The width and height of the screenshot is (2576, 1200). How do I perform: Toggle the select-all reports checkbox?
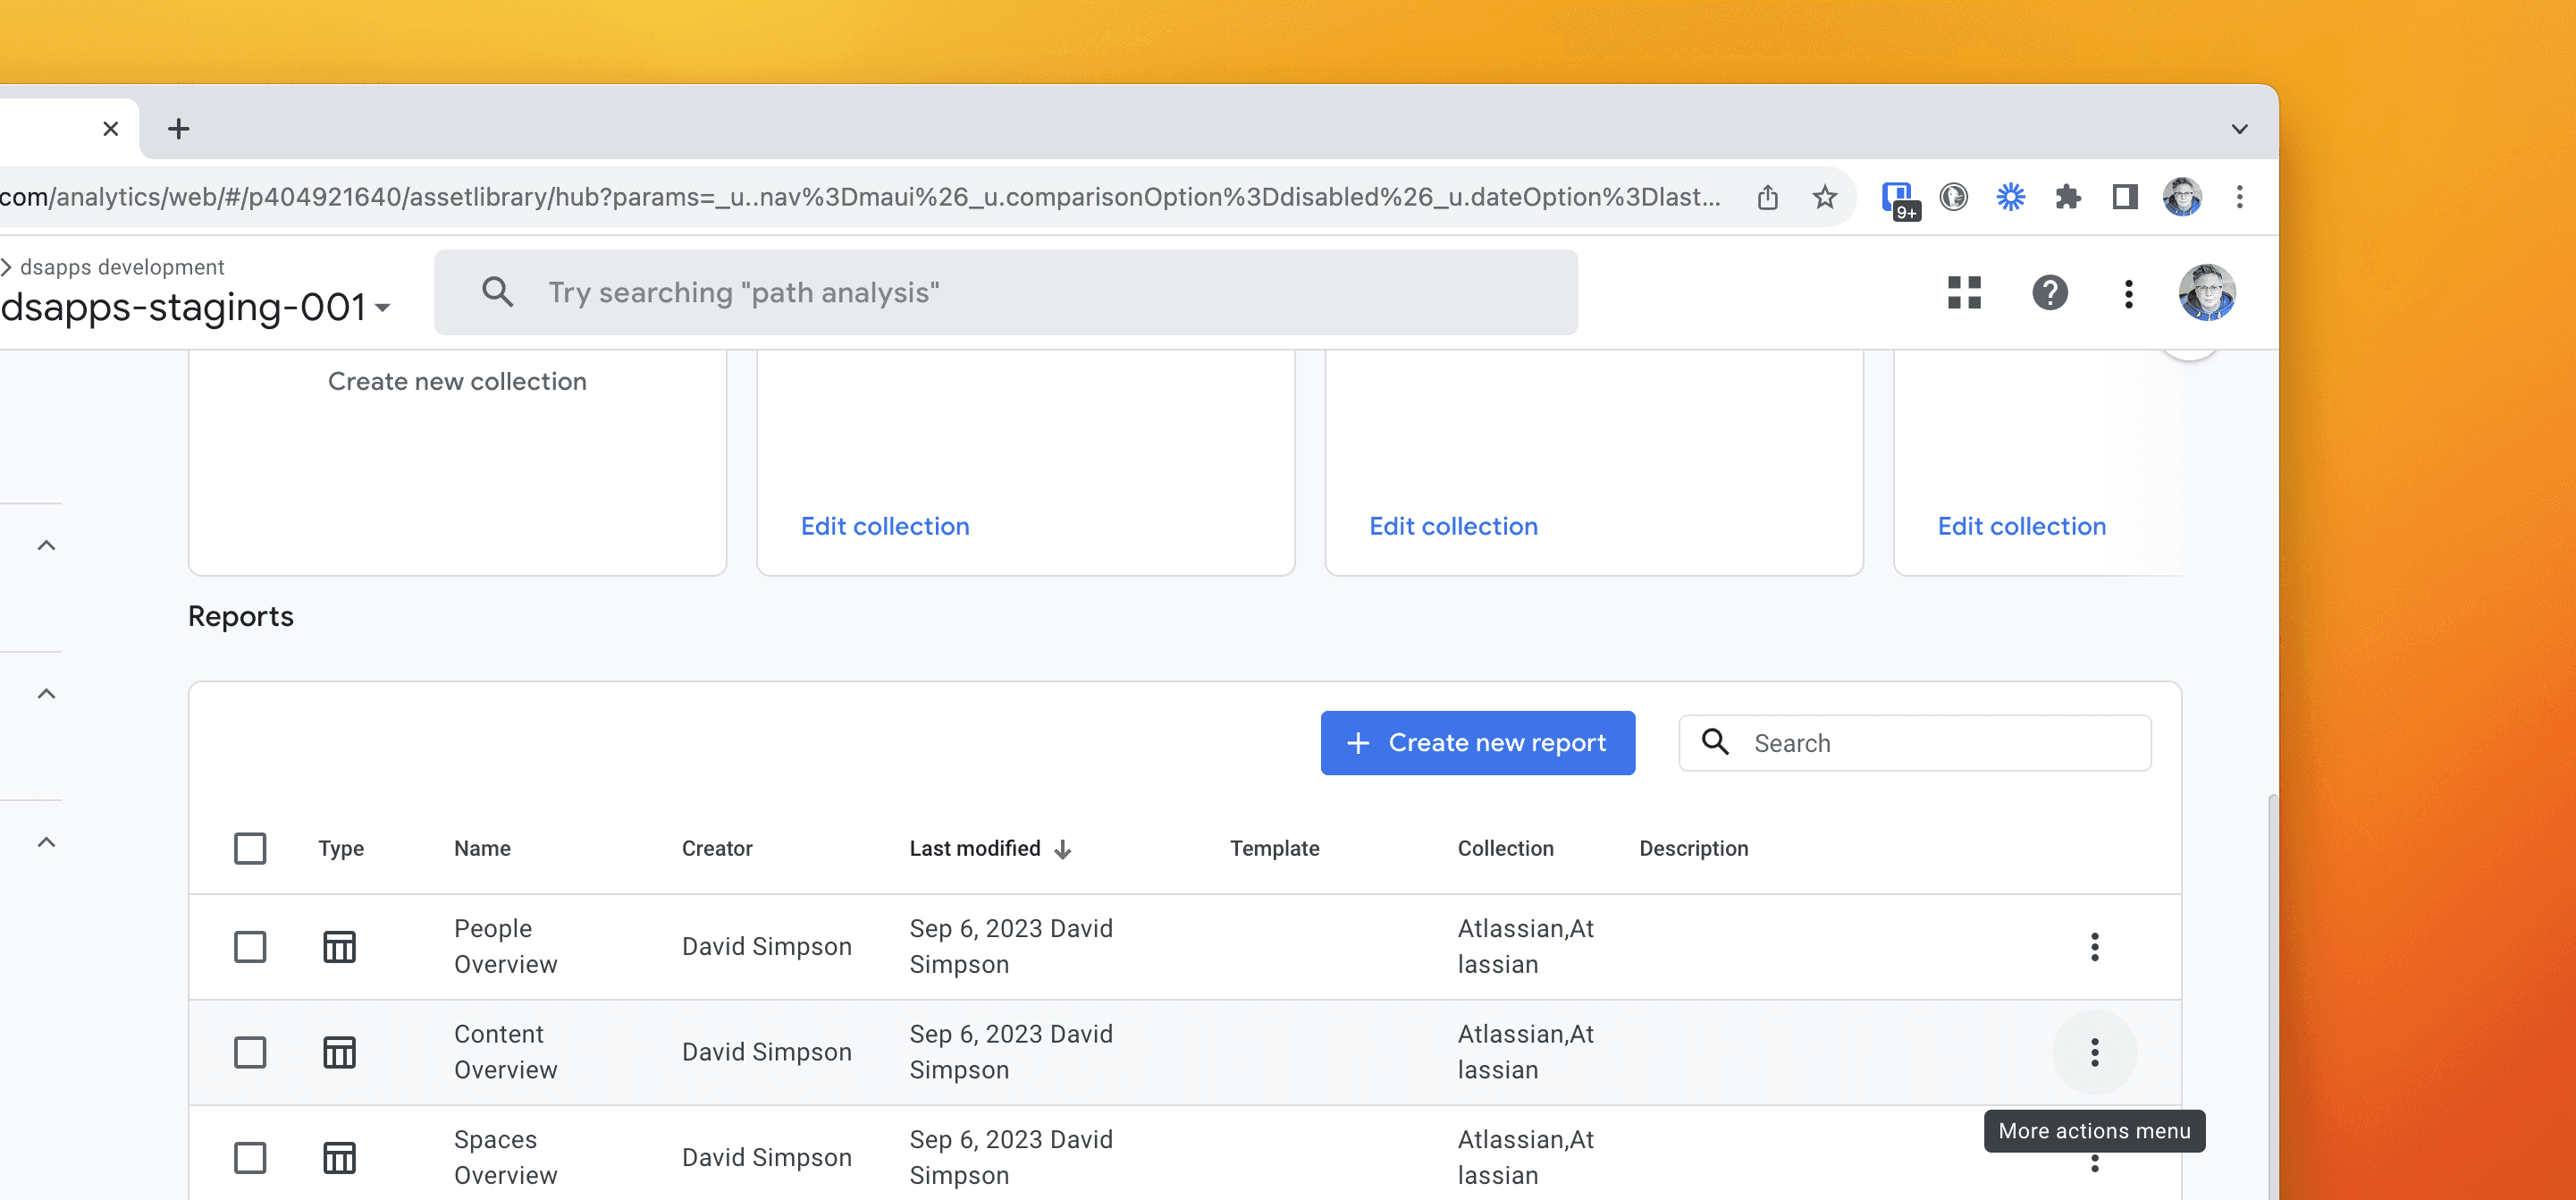(x=250, y=848)
